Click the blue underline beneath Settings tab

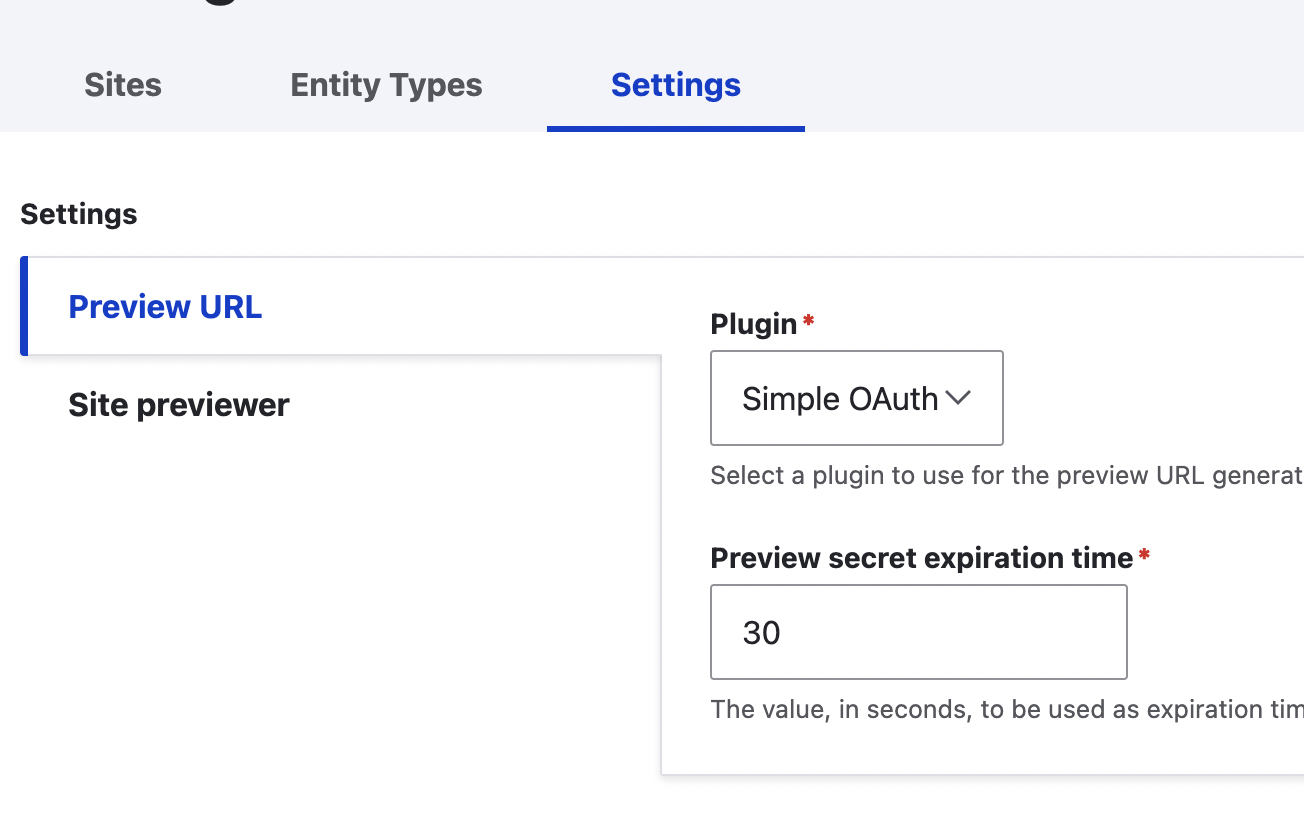675,128
